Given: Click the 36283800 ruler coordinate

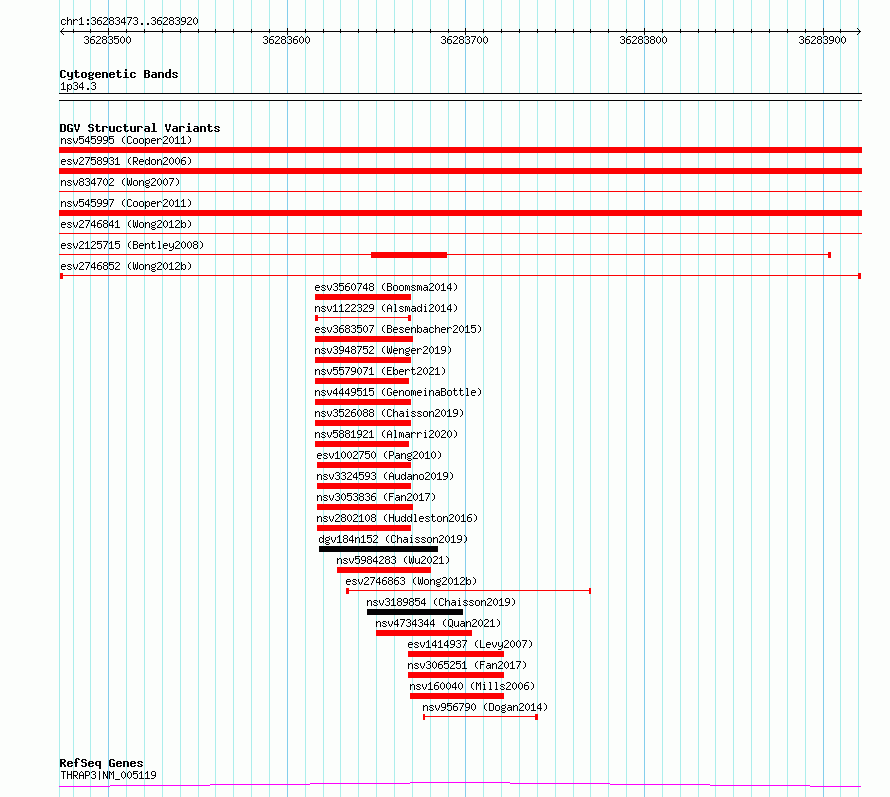Looking at the screenshot, I should 643,40.
